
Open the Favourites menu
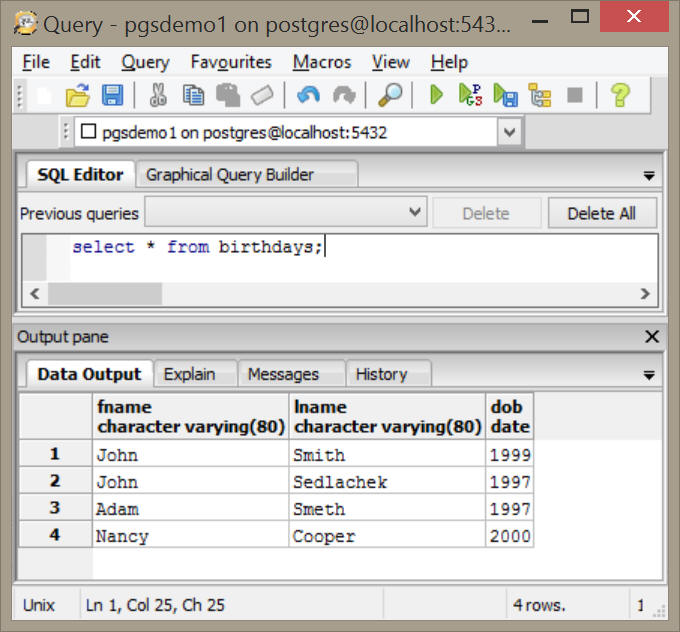tap(231, 62)
